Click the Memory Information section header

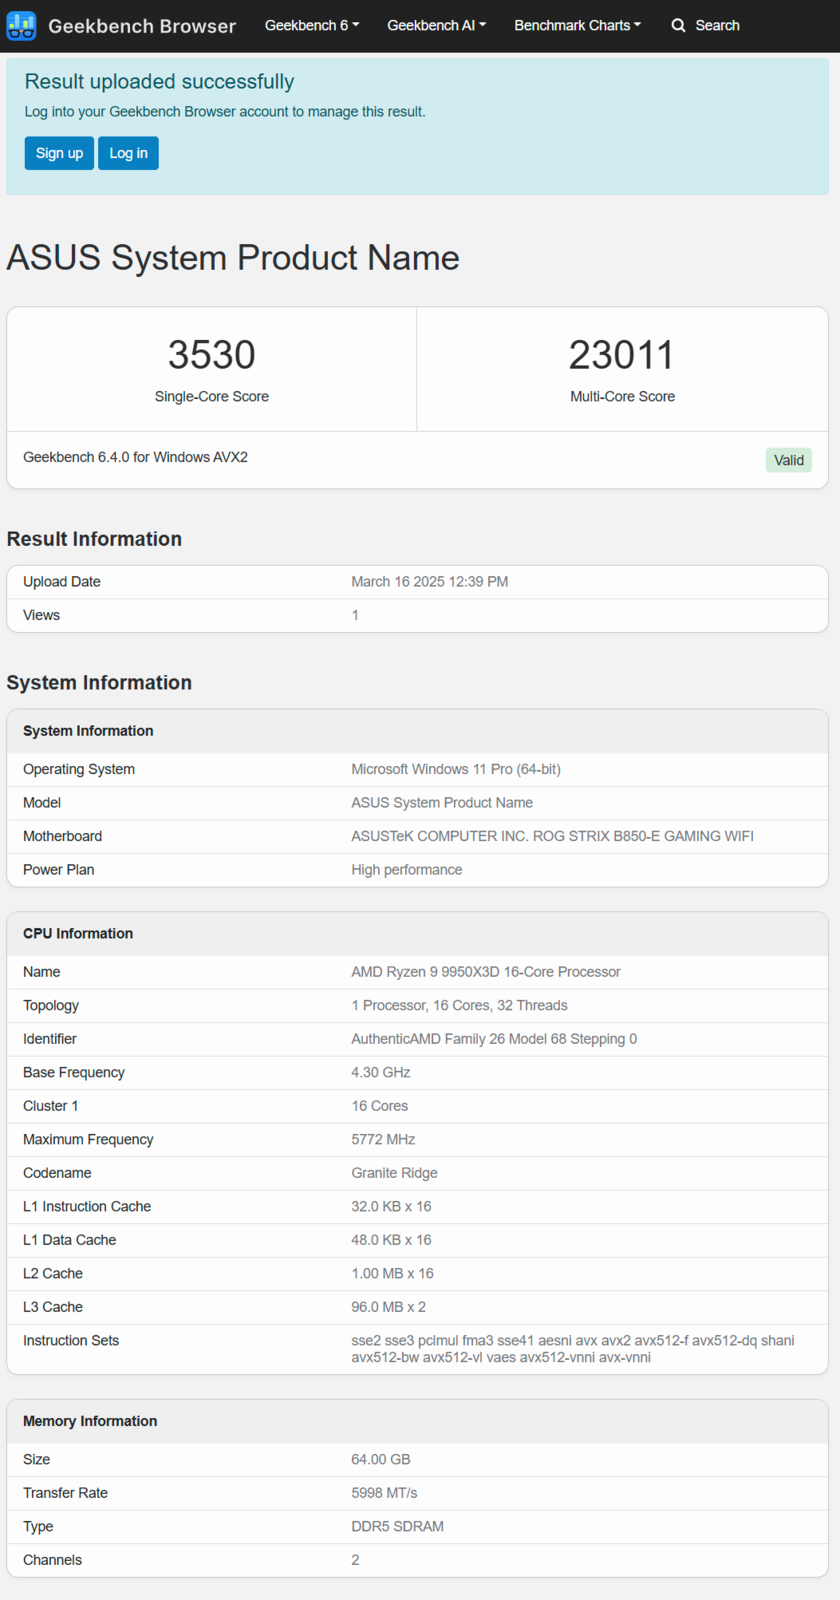(90, 1422)
